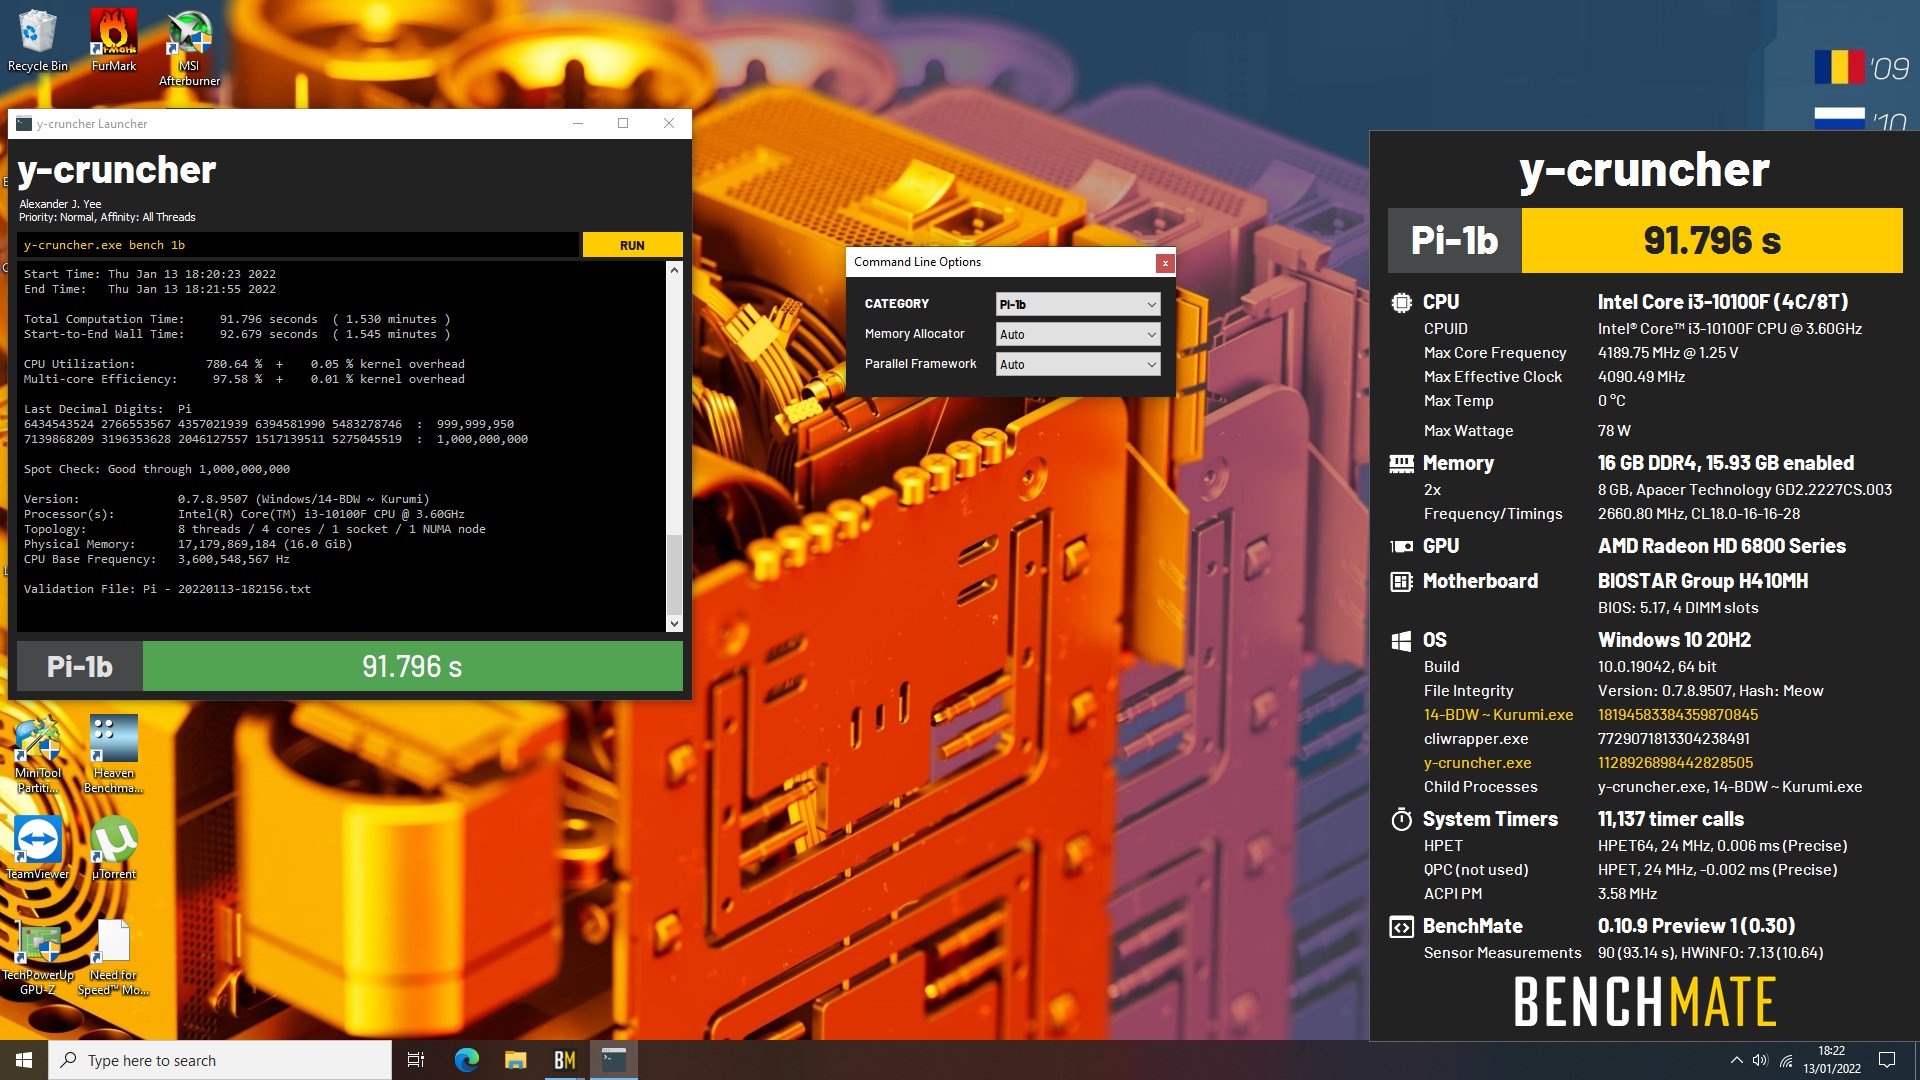Select the y-cruncher console taskbar icon
The width and height of the screenshot is (1920, 1080).
(614, 1060)
